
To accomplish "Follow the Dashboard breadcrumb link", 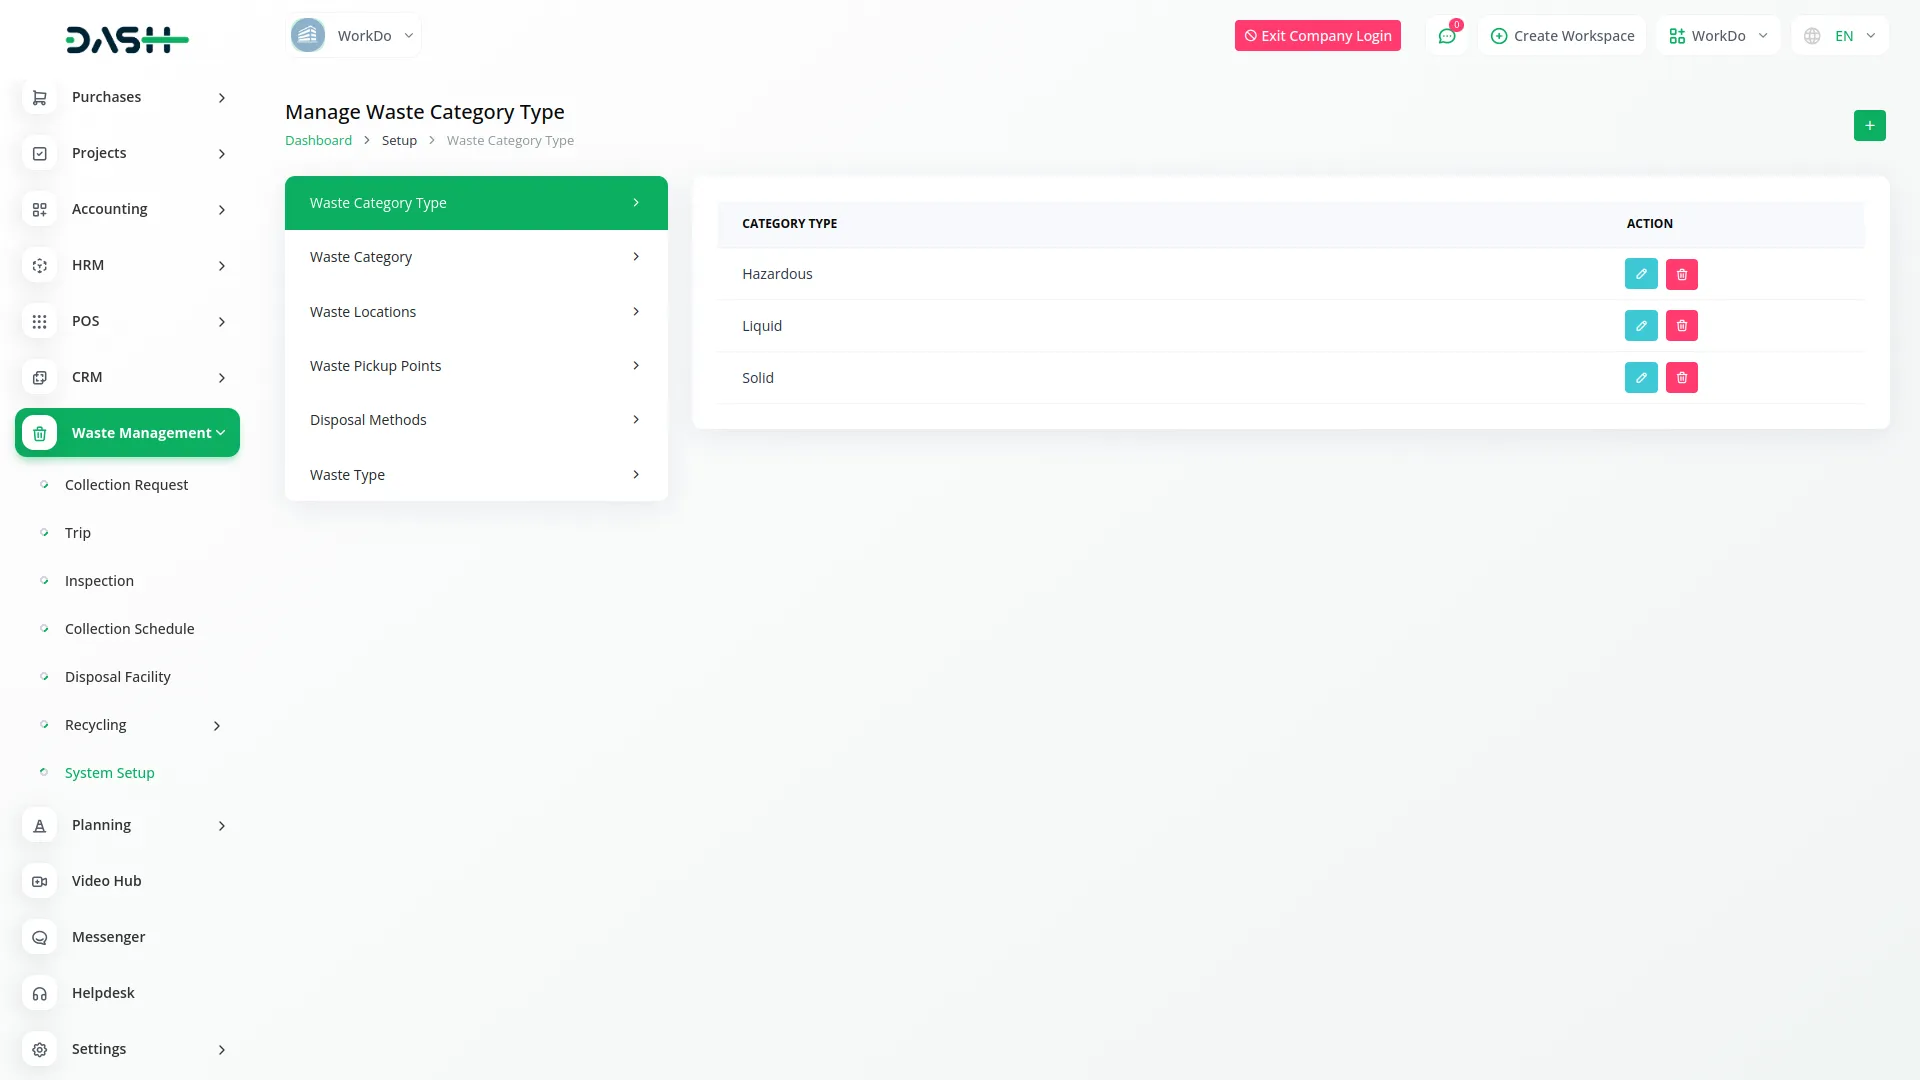I will (x=318, y=141).
